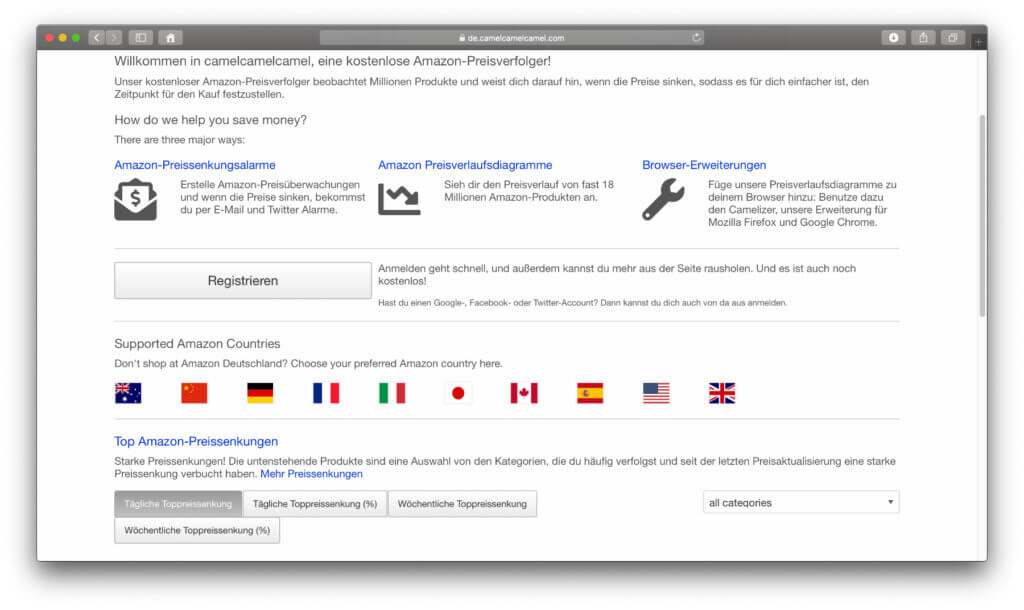Viewport: 1024px width, 610px height.
Task: Open Safari home button in toolbar
Action: (170, 38)
